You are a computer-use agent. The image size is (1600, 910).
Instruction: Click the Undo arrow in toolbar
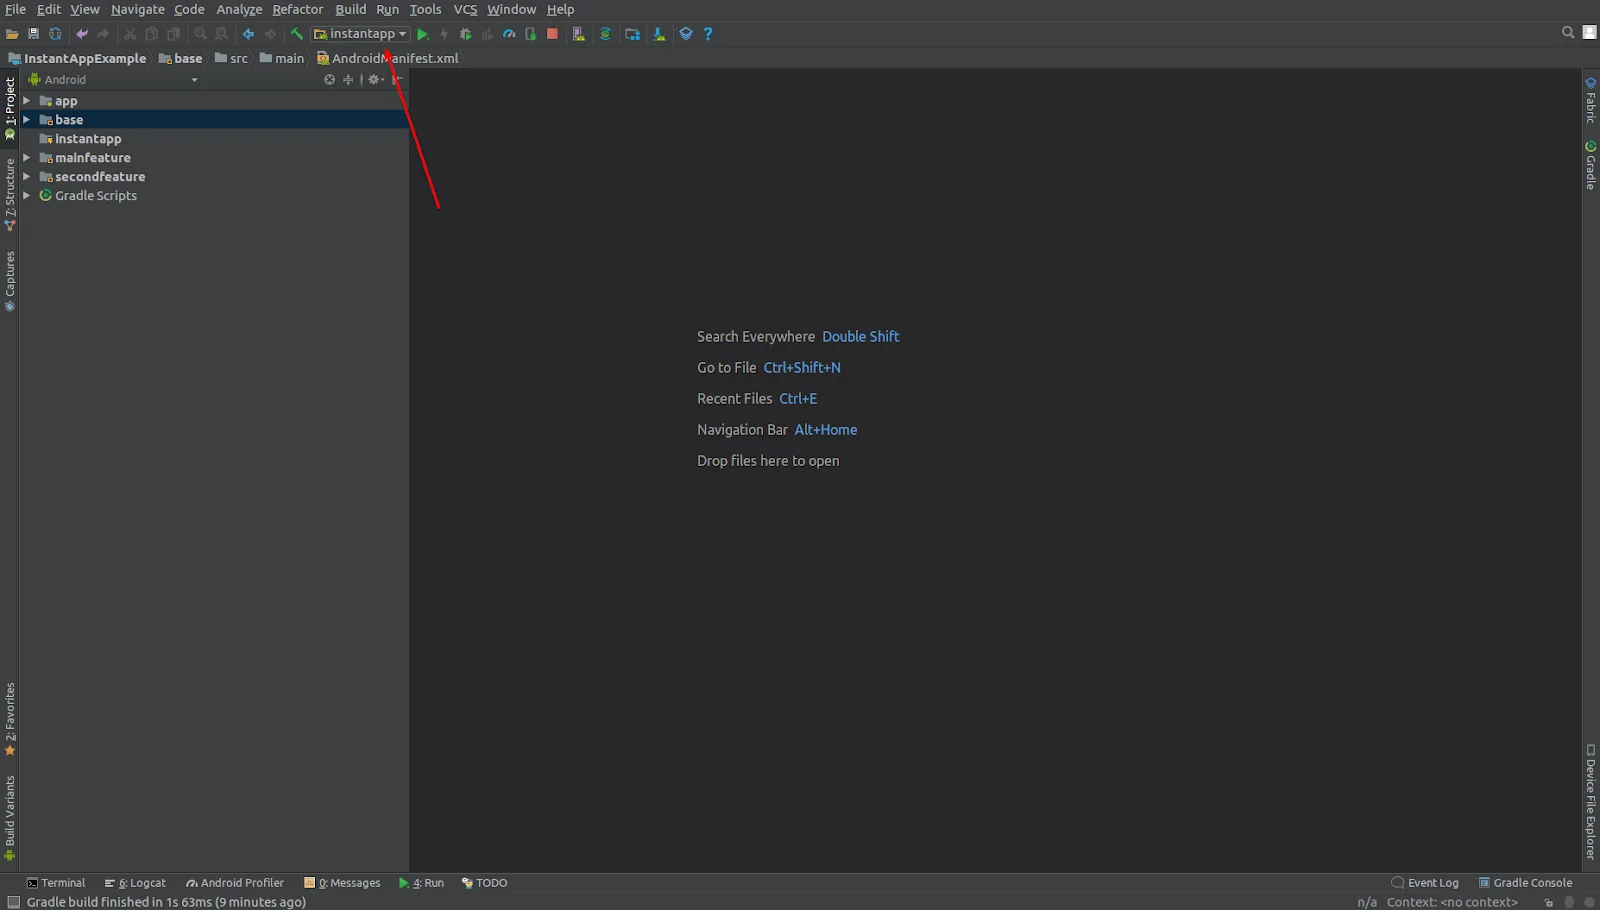tap(82, 34)
